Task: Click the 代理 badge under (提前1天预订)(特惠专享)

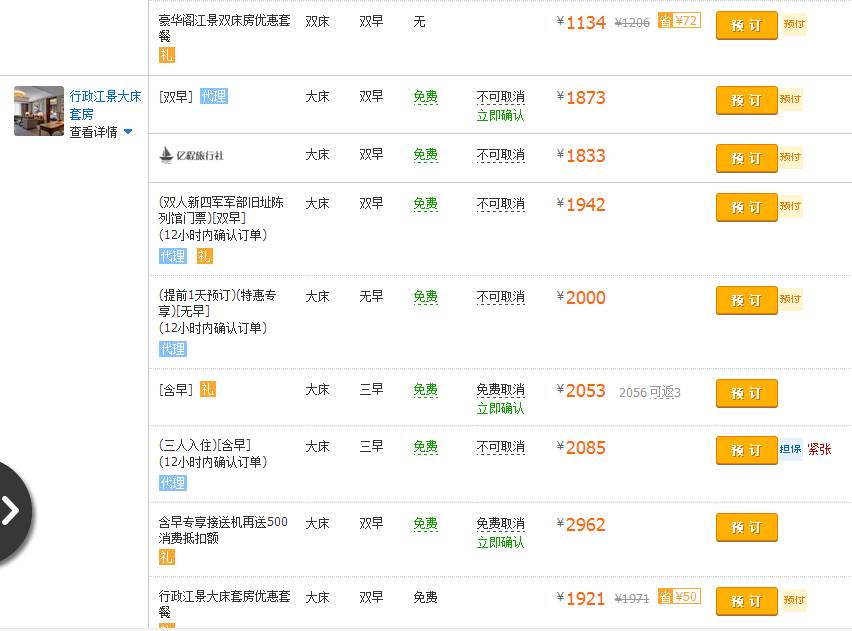Action: (x=171, y=348)
